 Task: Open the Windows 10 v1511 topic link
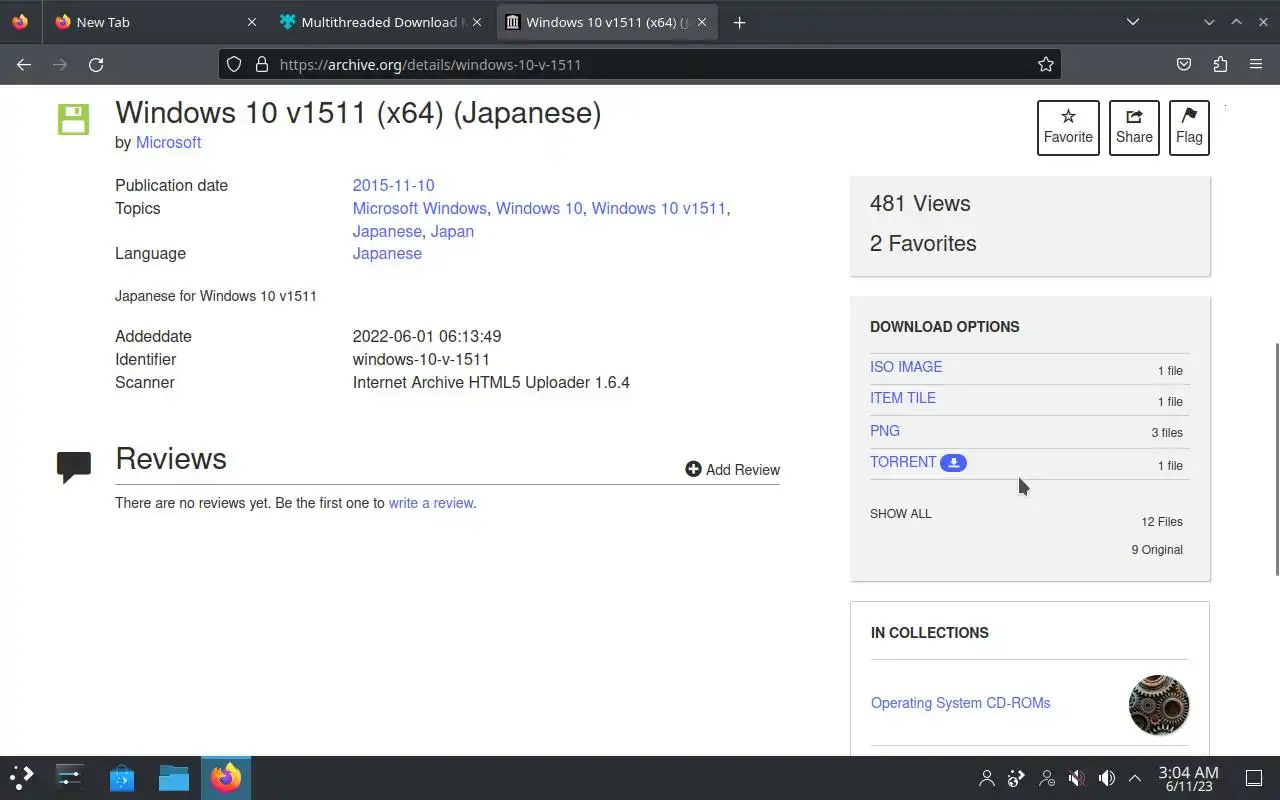point(658,208)
